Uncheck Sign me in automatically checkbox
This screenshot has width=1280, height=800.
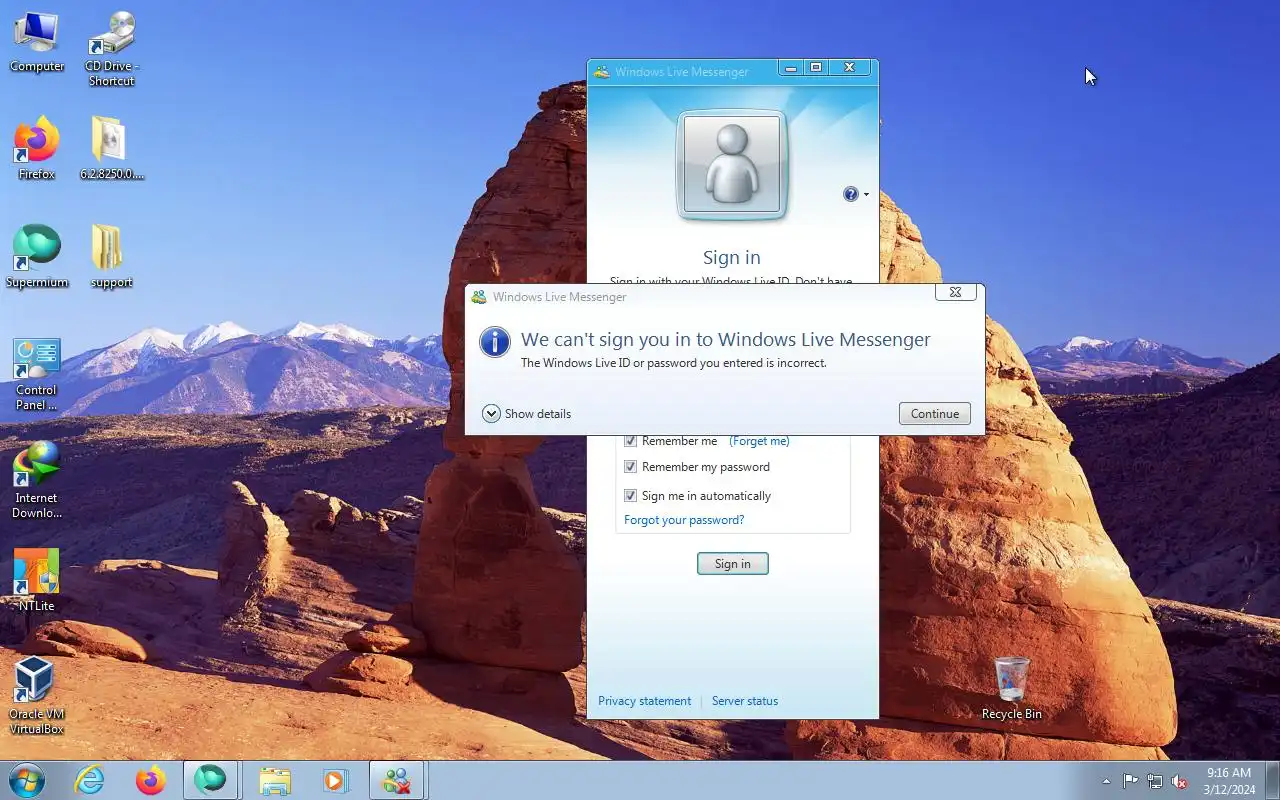coord(631,496)
